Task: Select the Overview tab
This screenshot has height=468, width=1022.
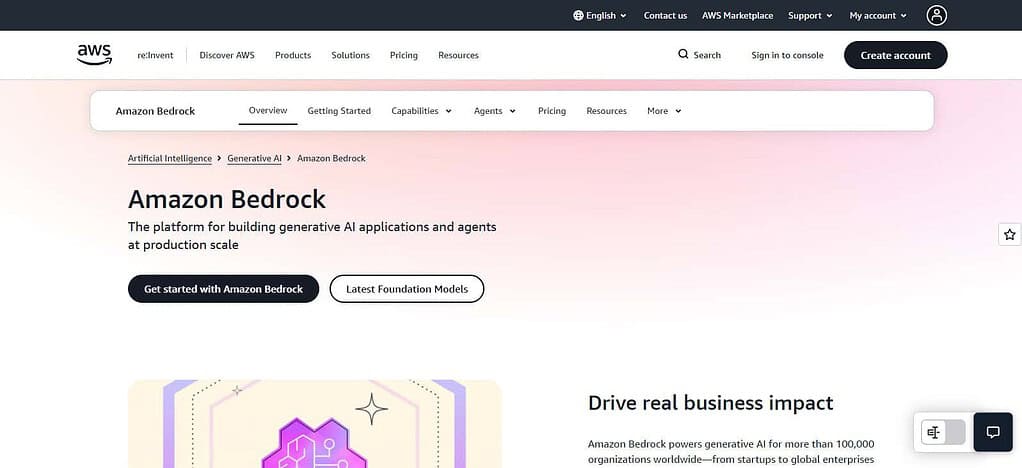Action: [x=268, y=110]
